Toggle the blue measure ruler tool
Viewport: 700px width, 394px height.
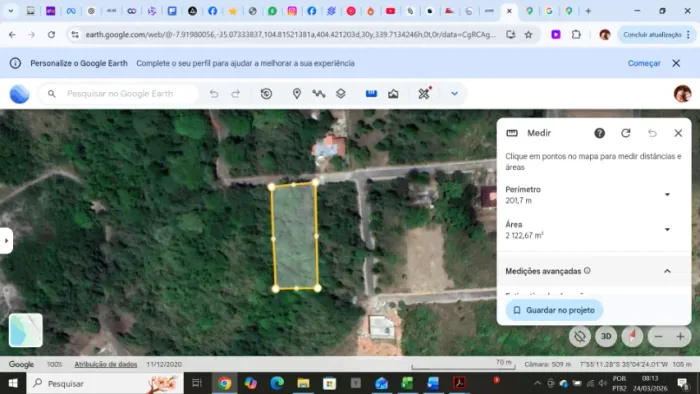tap(371, 94)
